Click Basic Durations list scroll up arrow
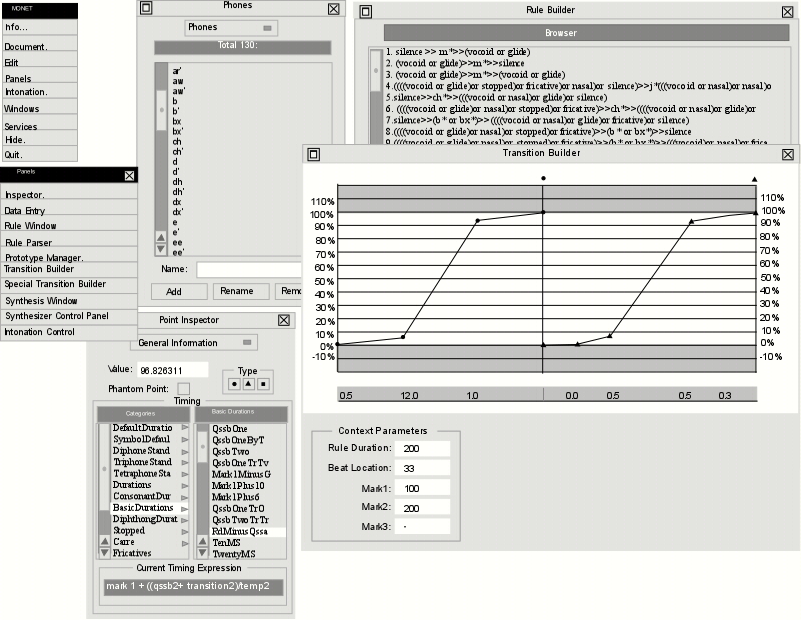Viewport: 801px width, 620px height. (203, 541)
